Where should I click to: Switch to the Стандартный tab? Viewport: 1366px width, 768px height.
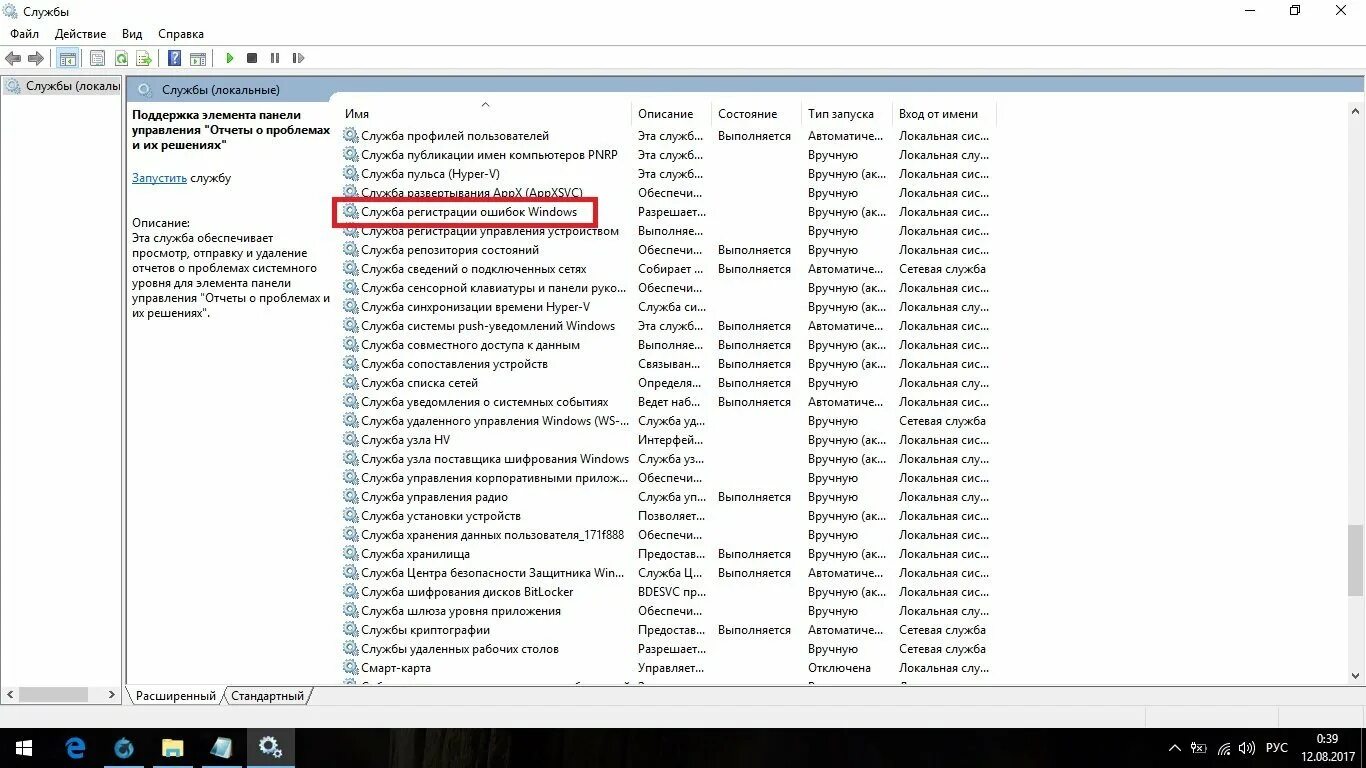point(267,696)
